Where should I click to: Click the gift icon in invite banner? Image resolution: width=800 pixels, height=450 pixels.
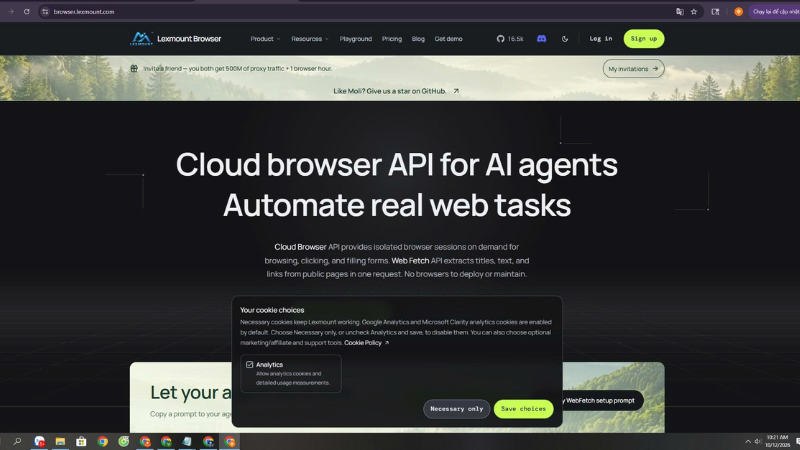134,68
